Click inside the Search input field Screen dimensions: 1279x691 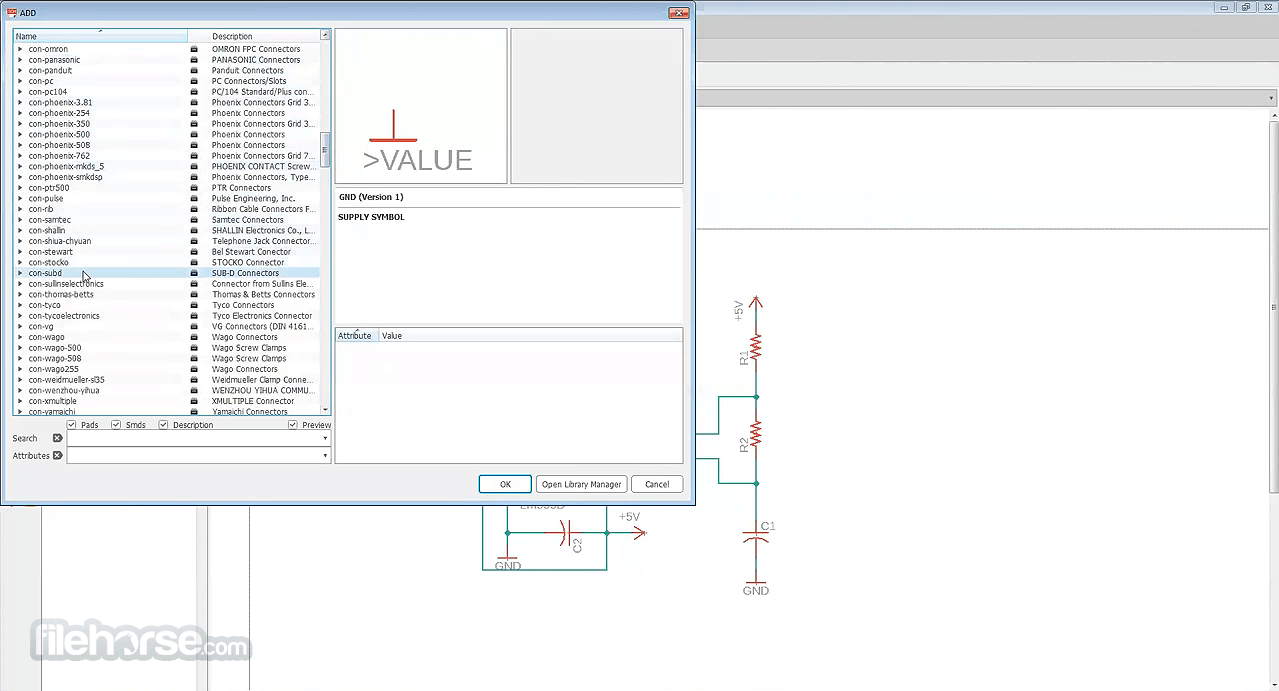coord(193,438)
